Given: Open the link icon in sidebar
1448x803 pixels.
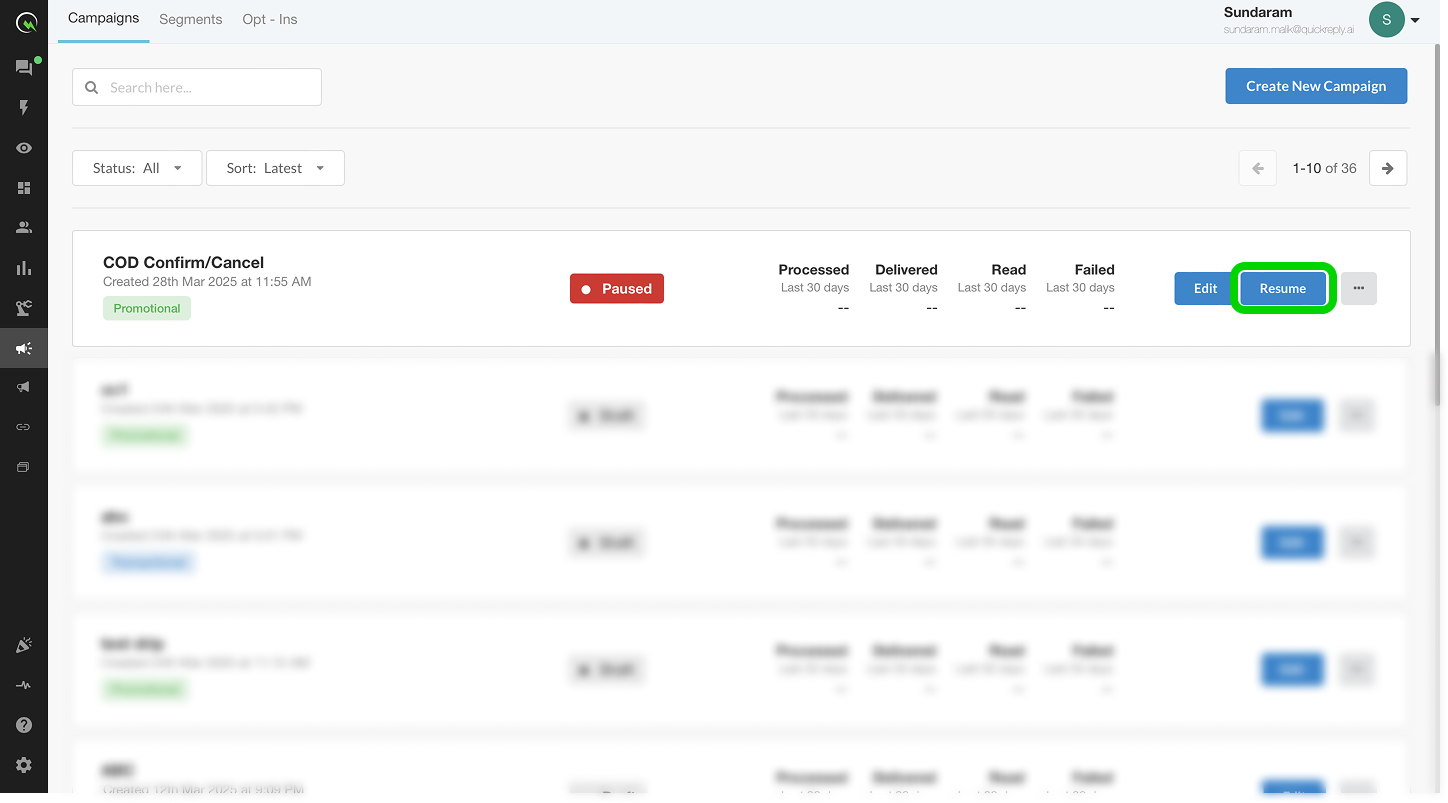Looking at the screenshot, I should coord(24,427).
